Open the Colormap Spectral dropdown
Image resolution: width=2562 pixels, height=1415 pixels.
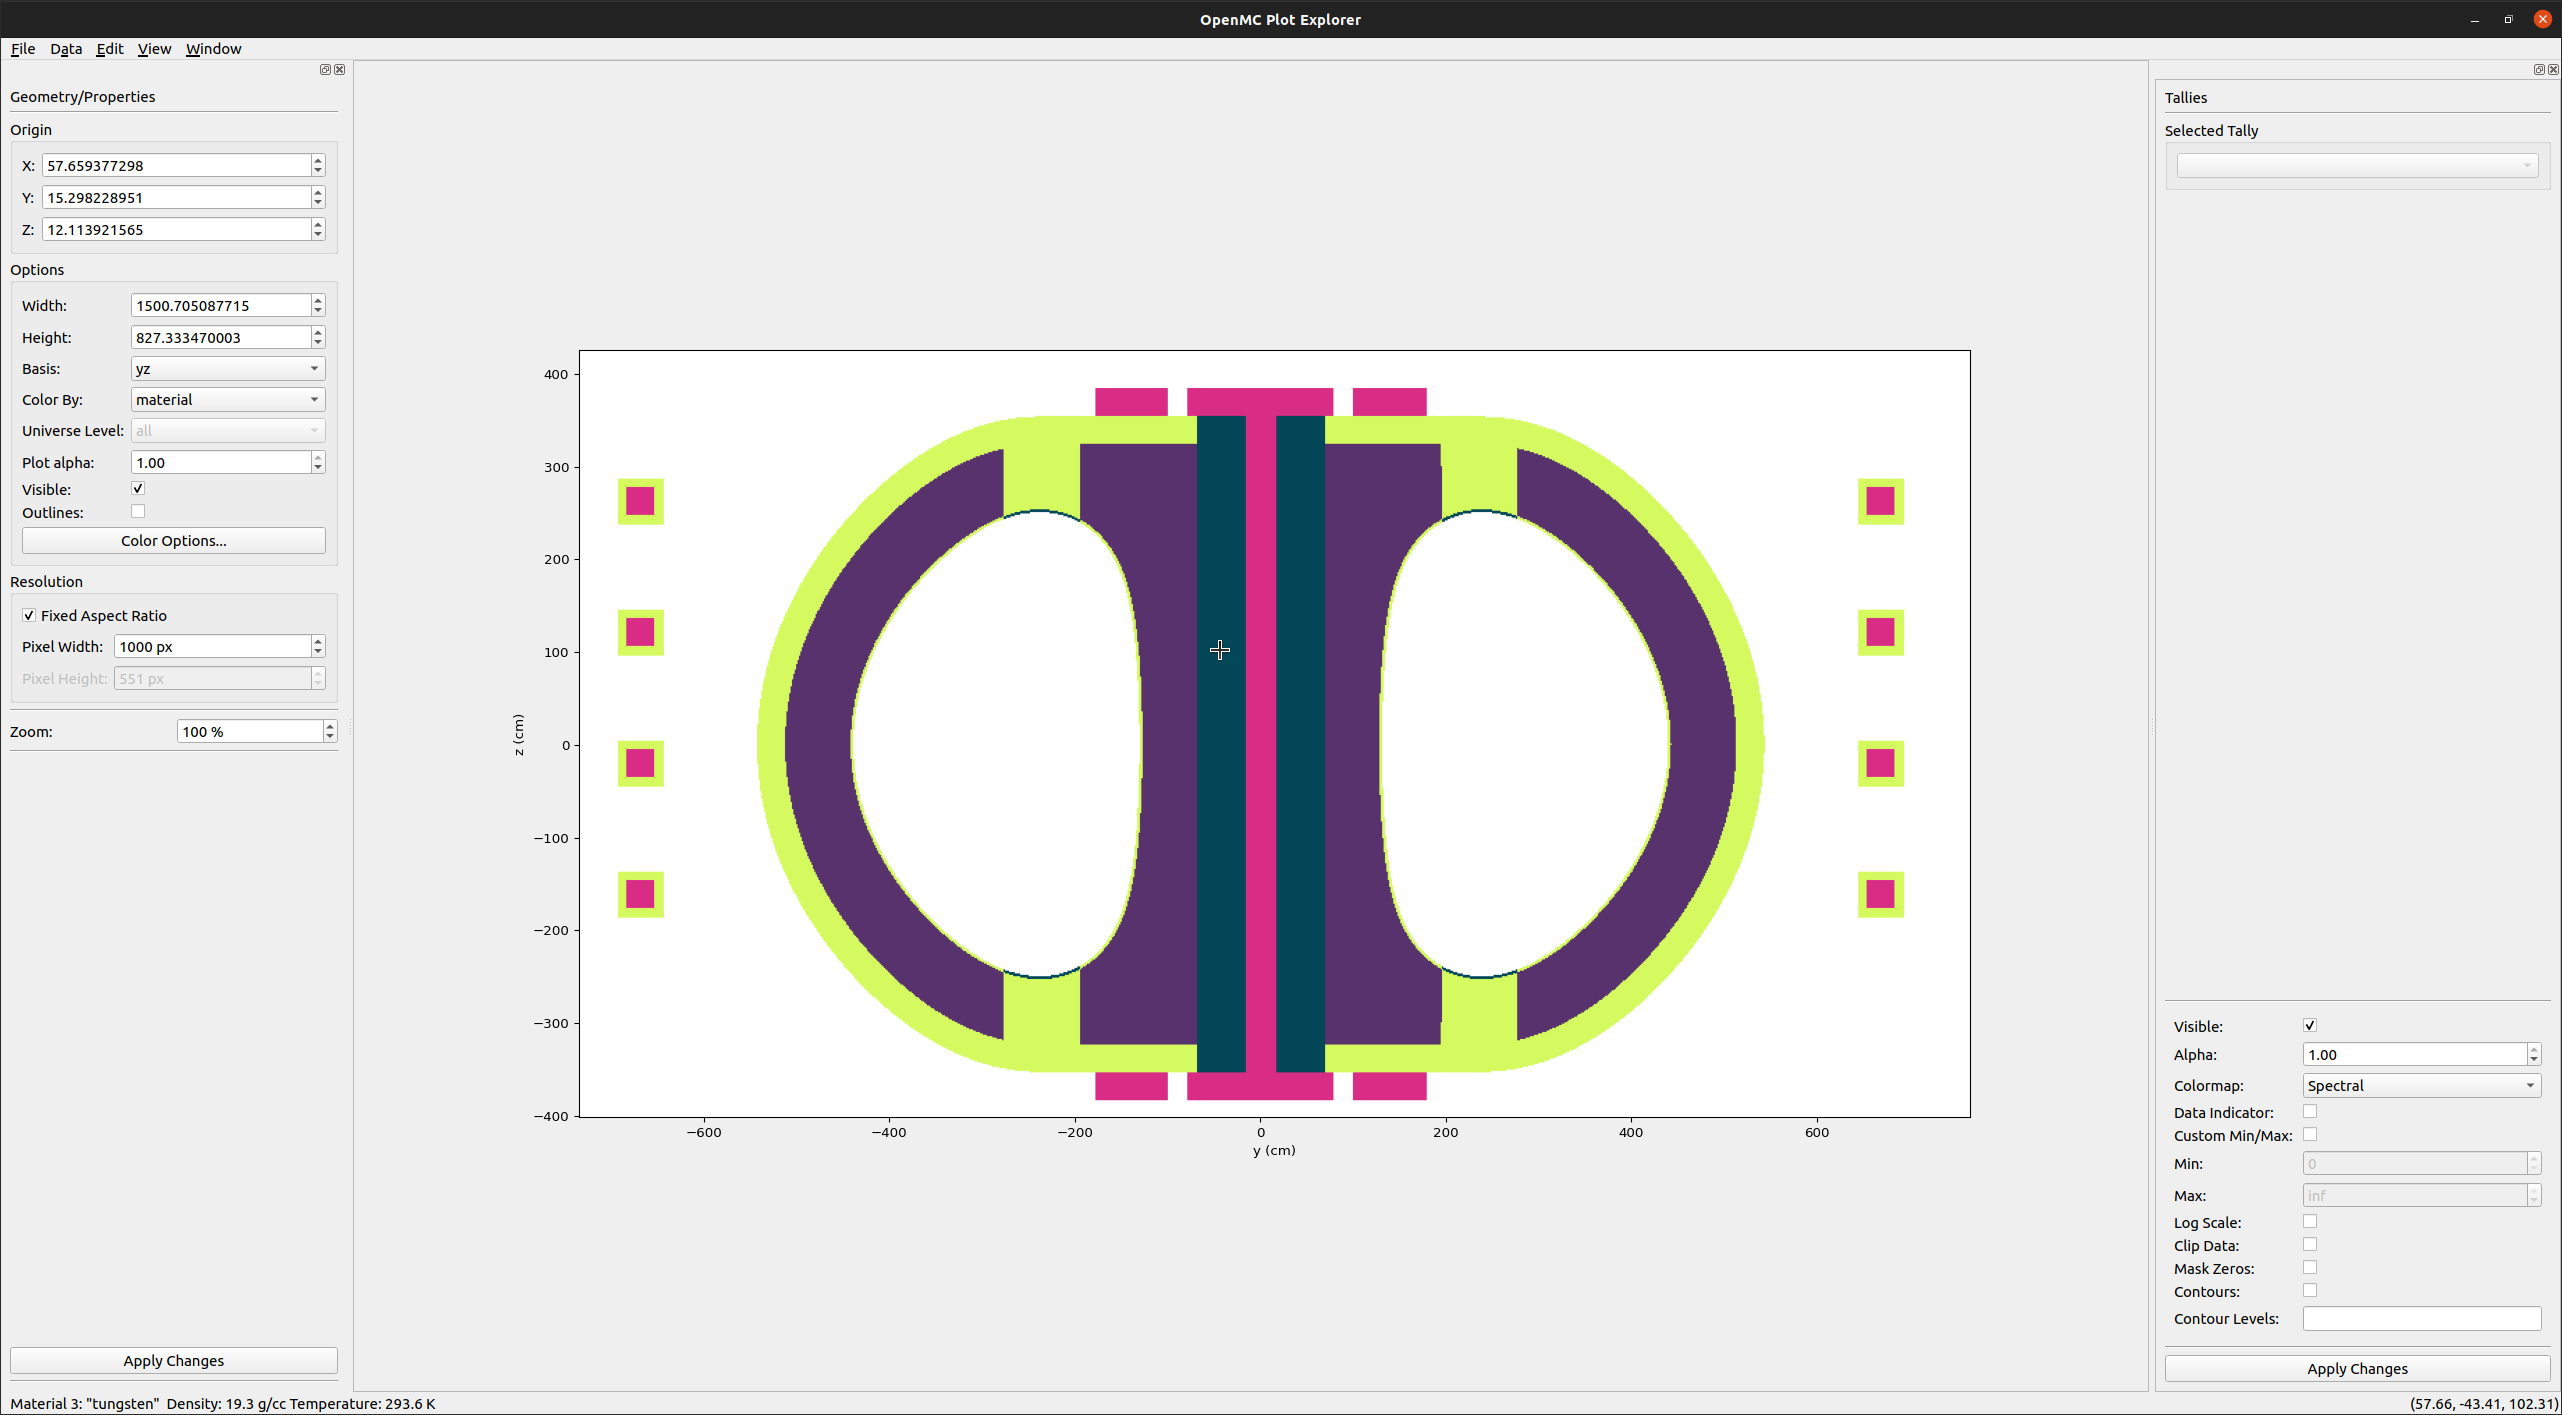pos(2421,1085)
